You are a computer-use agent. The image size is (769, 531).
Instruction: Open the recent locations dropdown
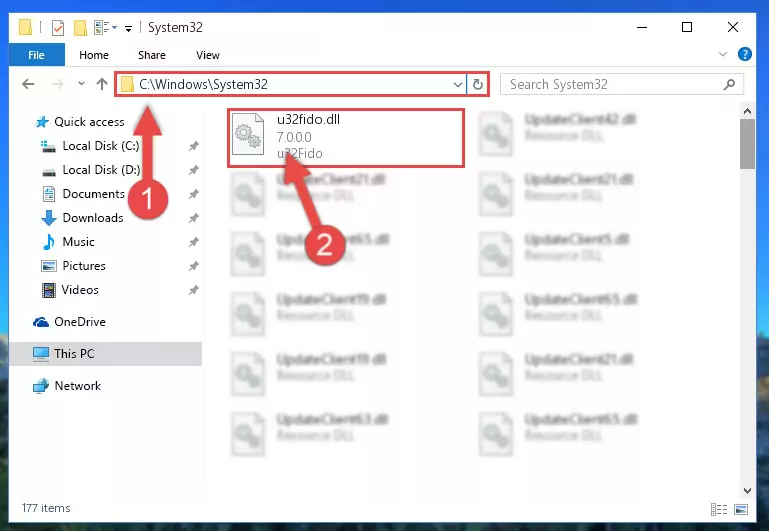click(81, 84)
